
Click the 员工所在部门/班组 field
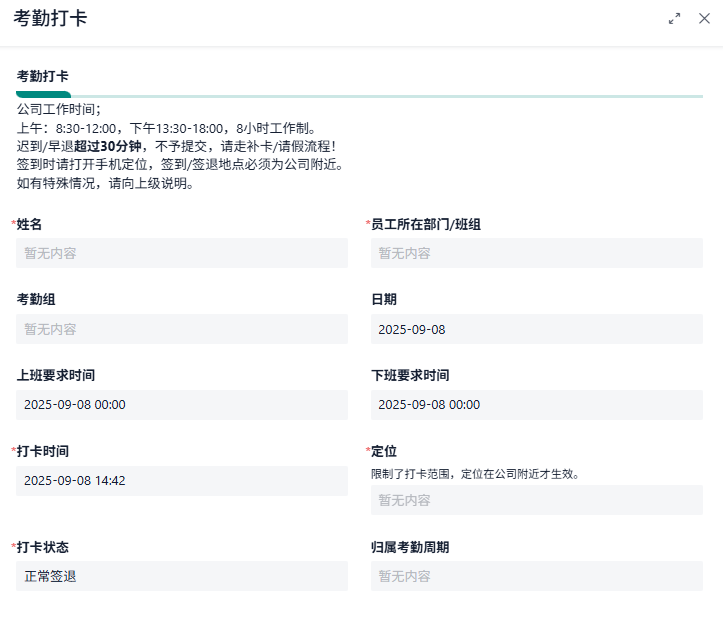pyautogui.click(x=537, y=253)
